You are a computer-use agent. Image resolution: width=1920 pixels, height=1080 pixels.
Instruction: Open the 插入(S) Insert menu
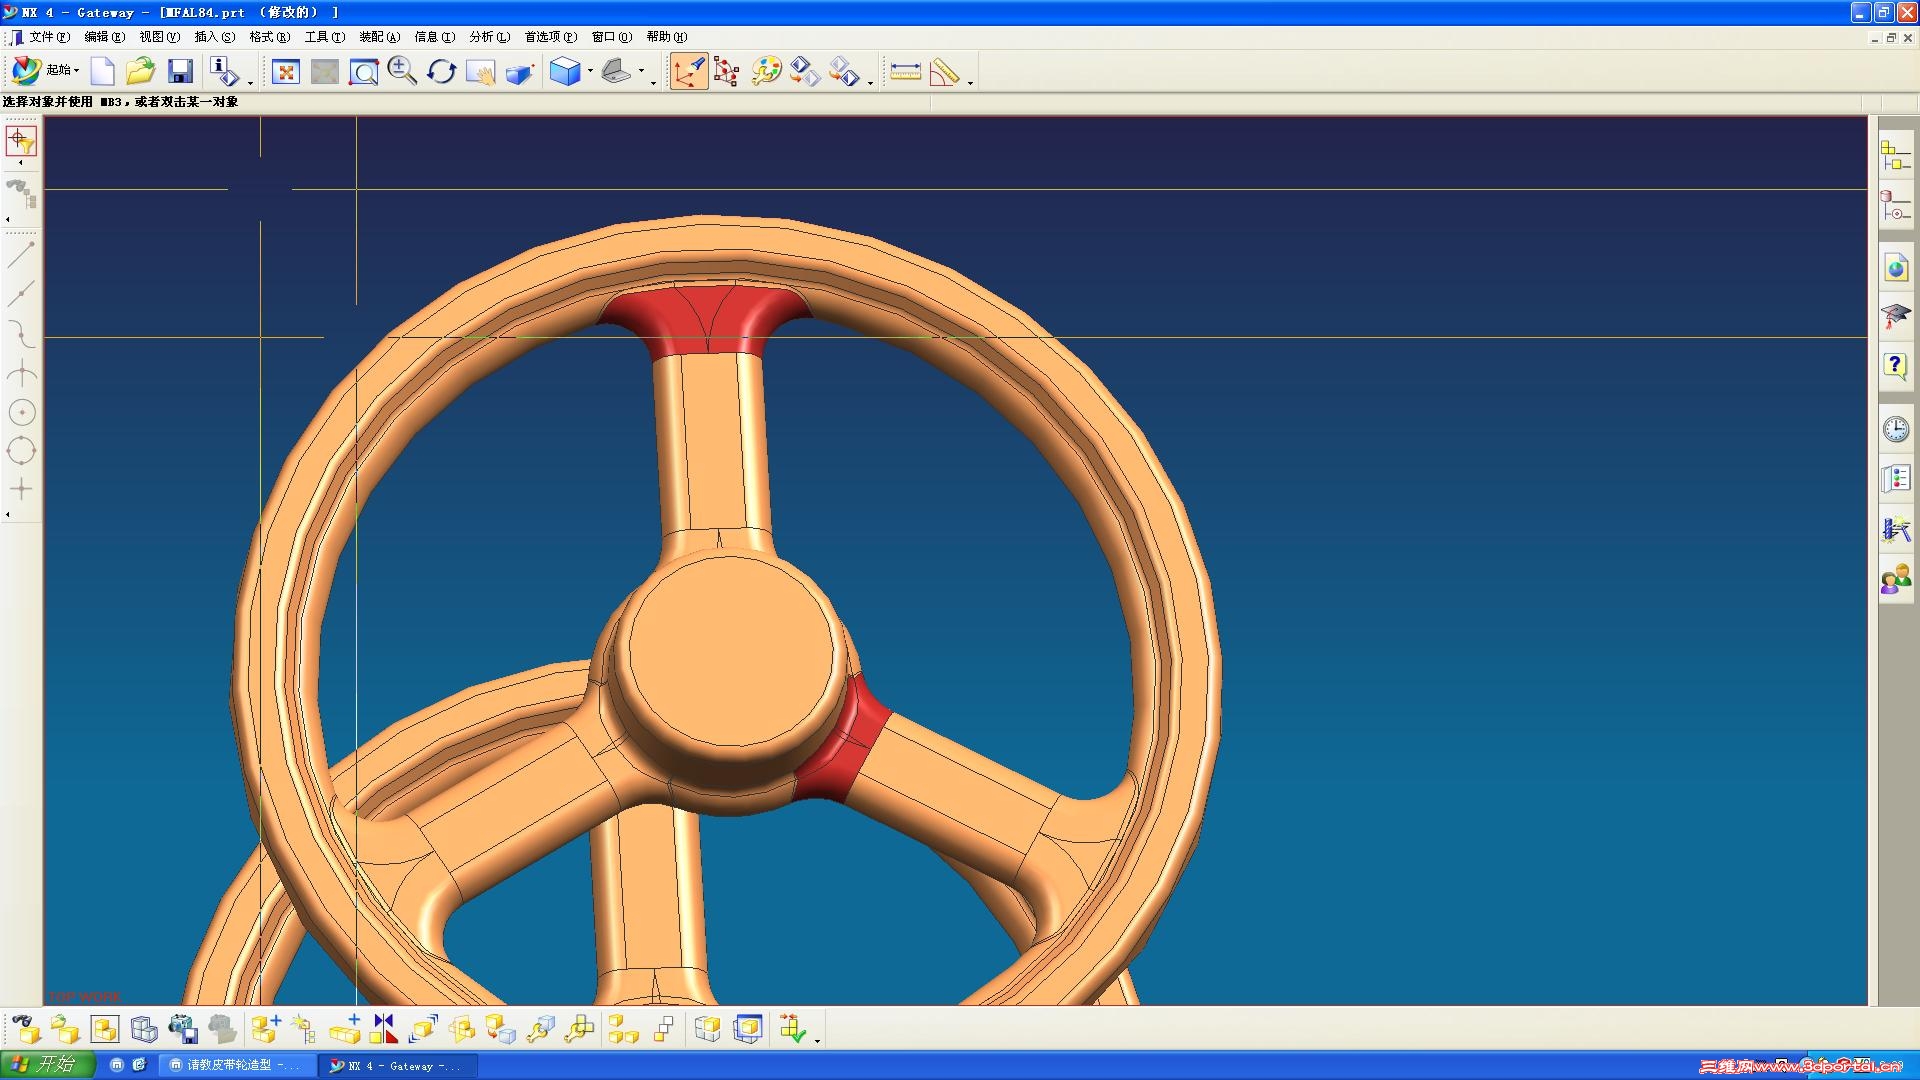(x=215, y=37)
